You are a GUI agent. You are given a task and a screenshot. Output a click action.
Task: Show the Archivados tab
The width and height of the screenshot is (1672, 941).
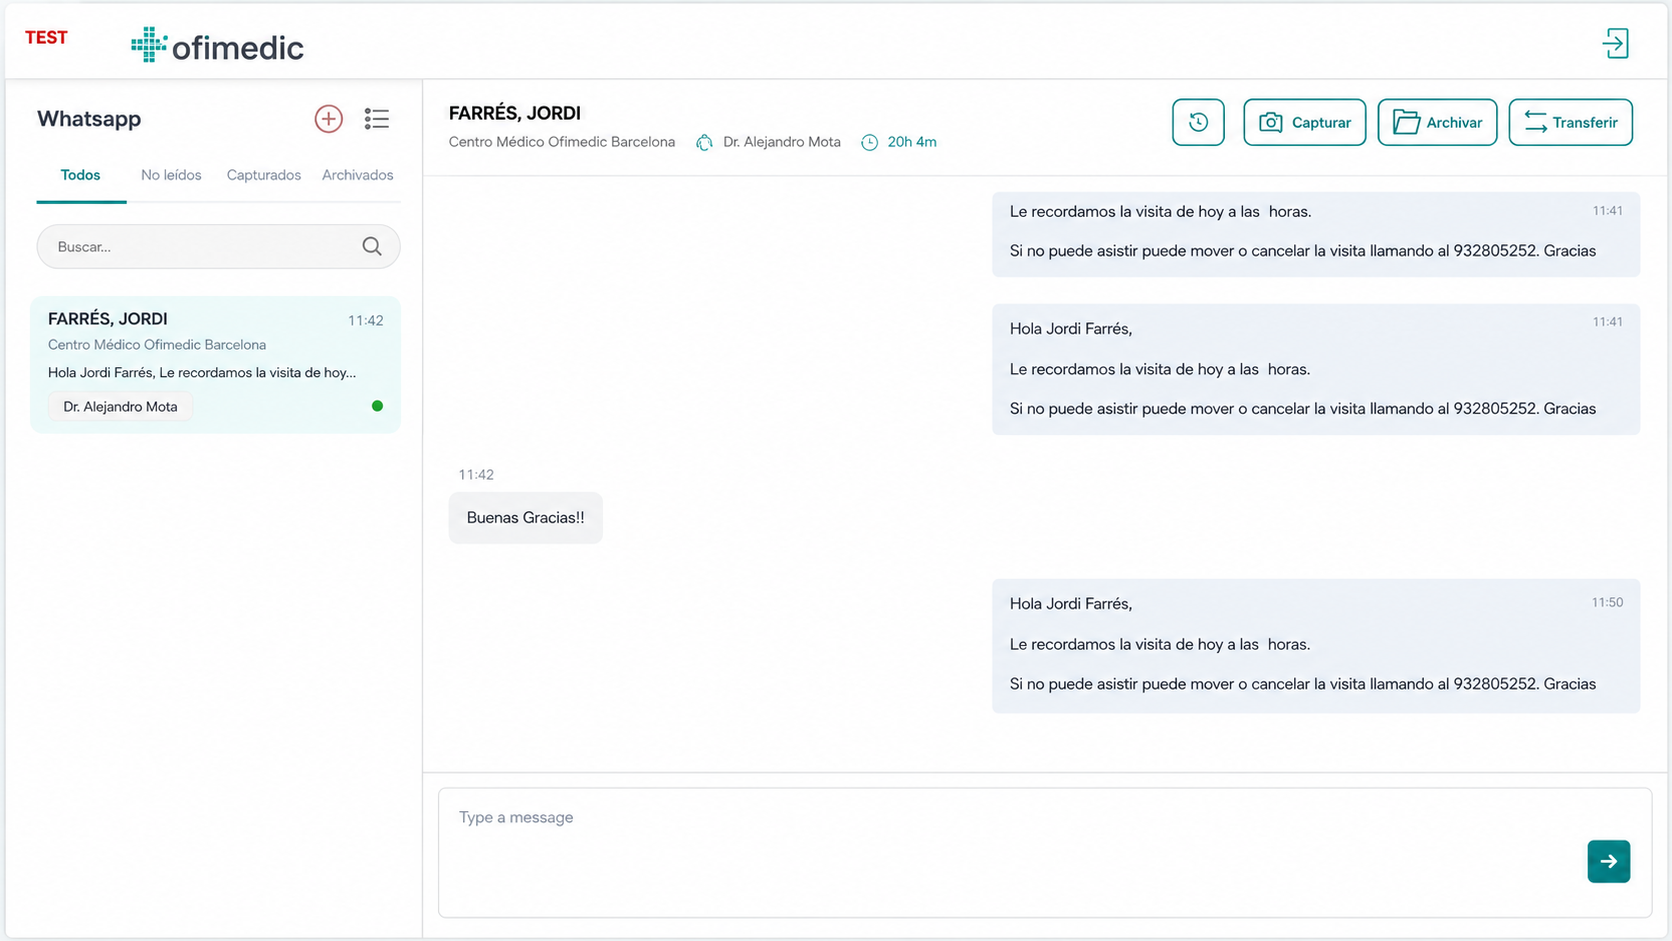(x=357, y=175)
